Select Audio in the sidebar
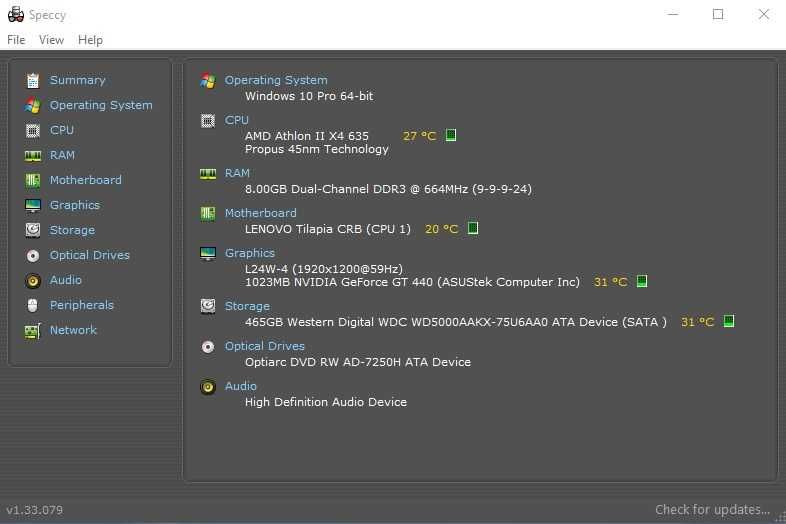 [66, 280]
